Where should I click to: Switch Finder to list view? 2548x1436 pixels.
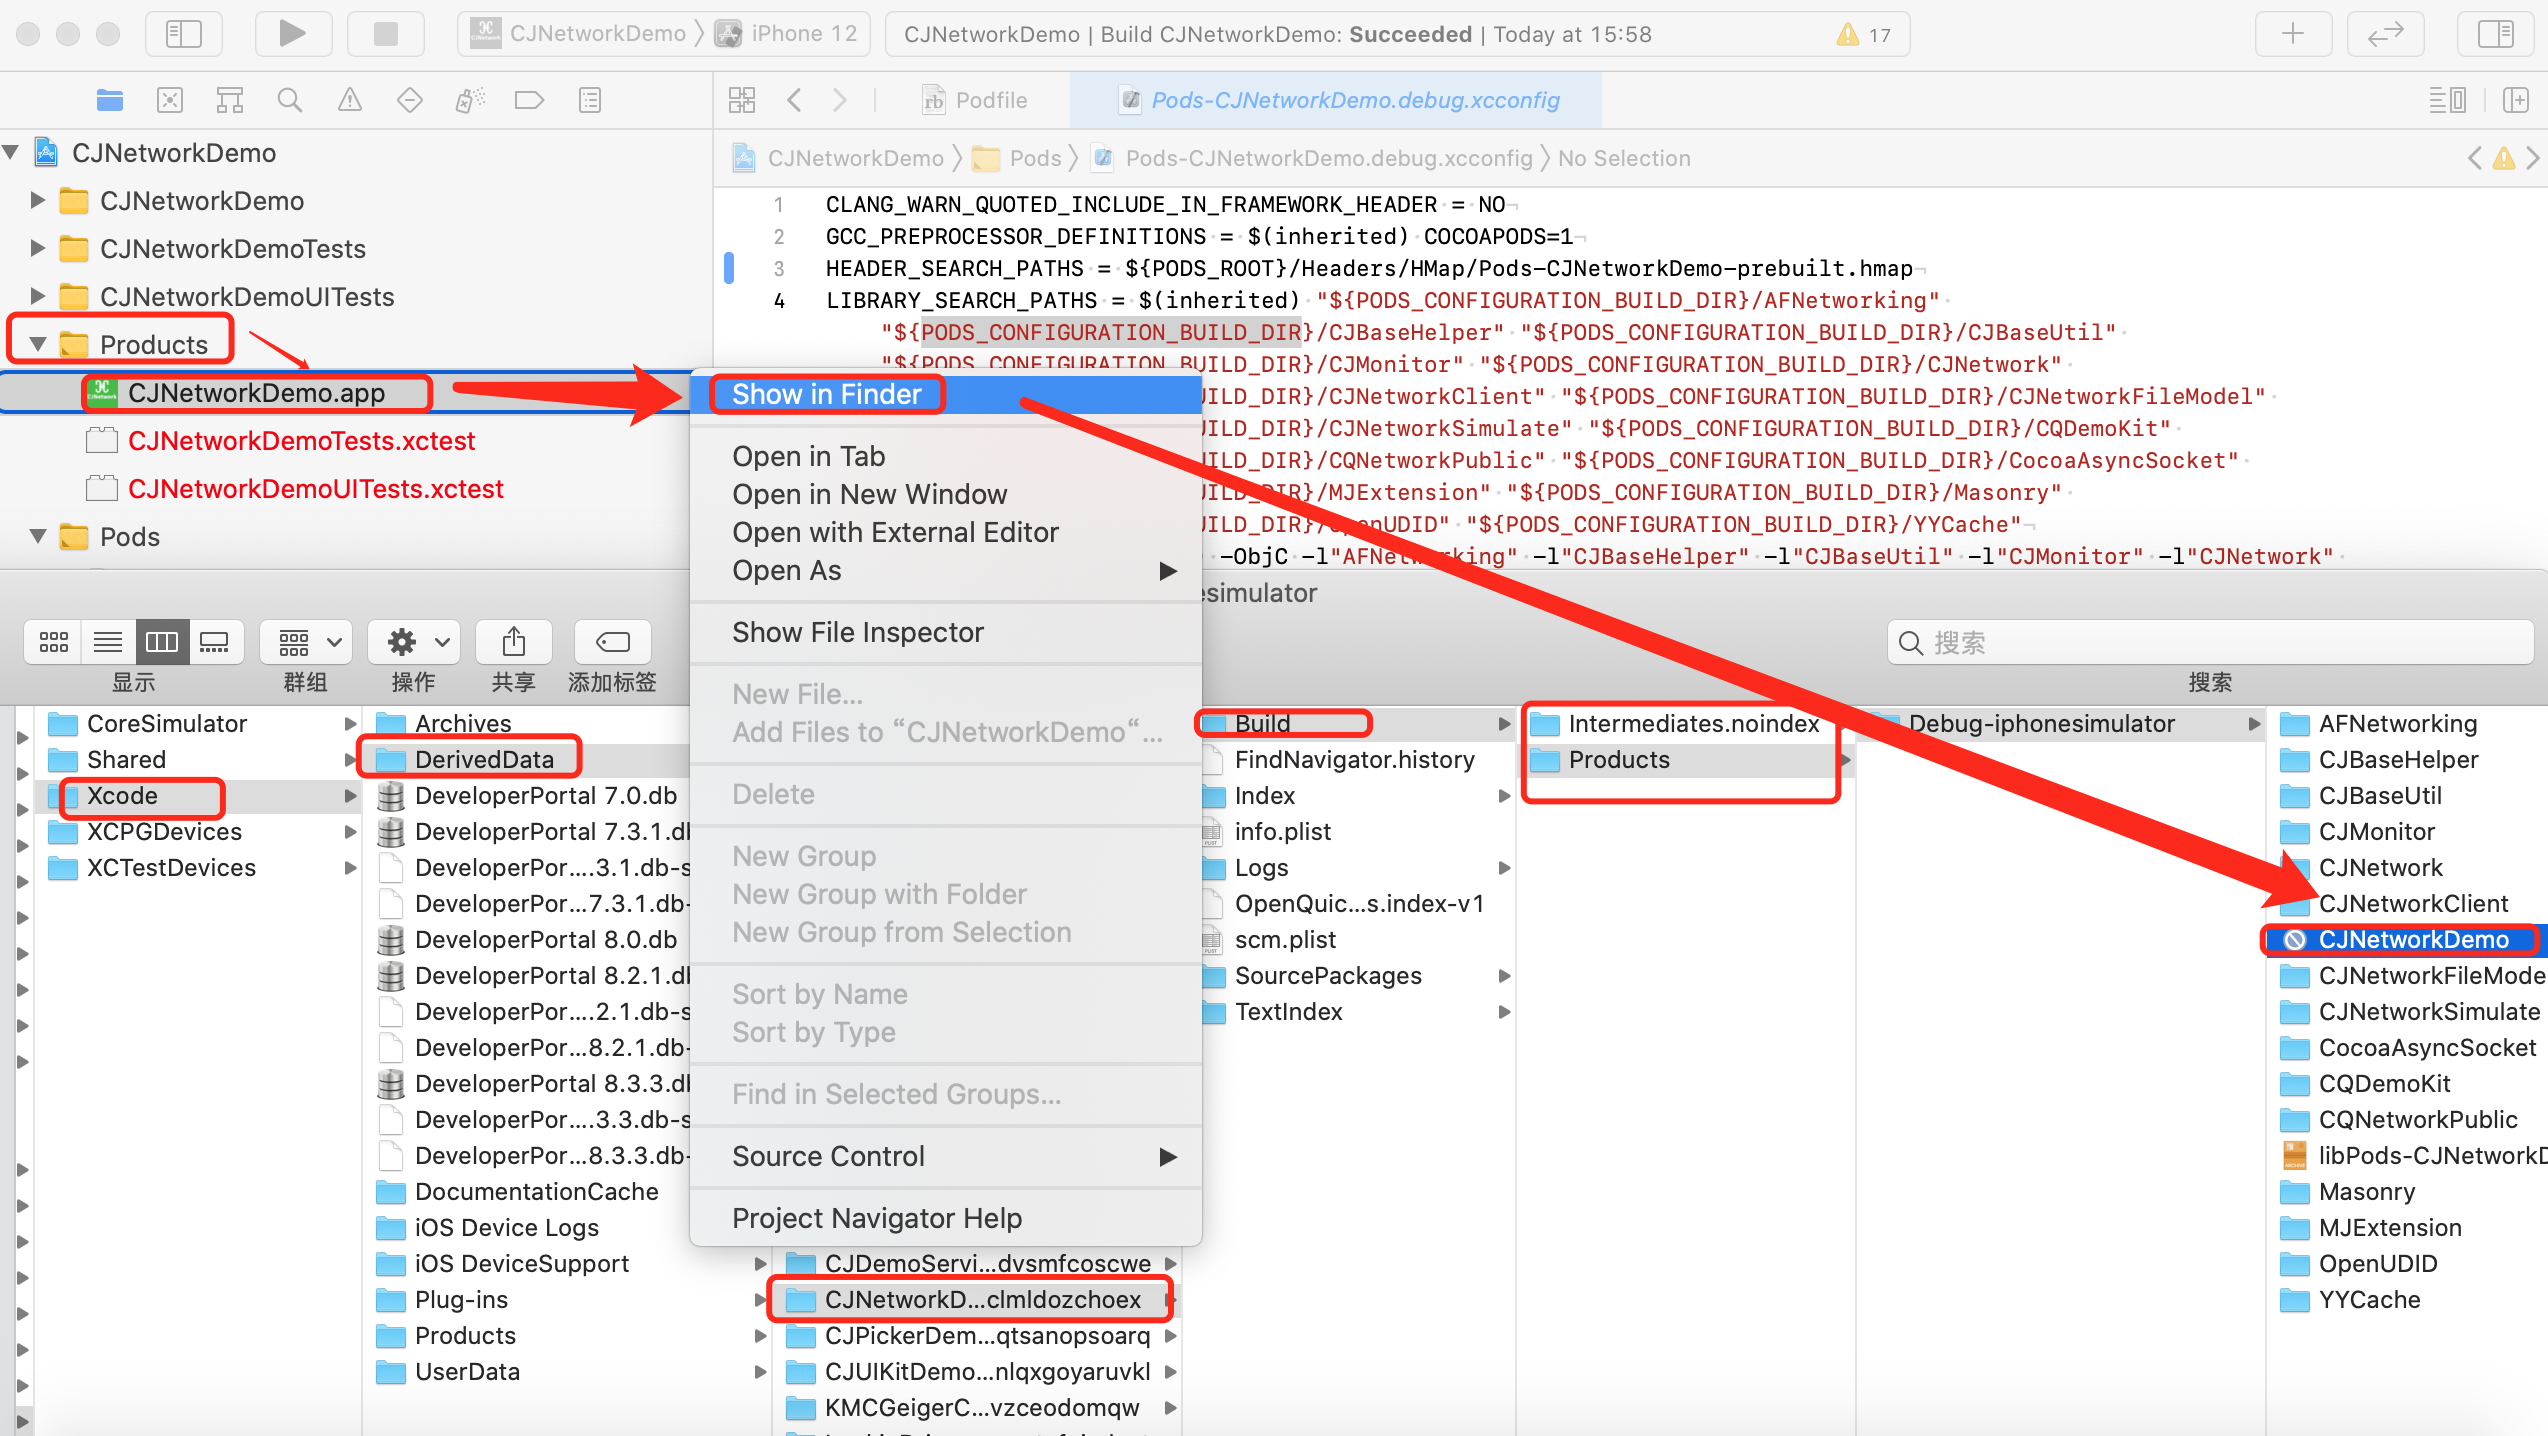(107, 642)
